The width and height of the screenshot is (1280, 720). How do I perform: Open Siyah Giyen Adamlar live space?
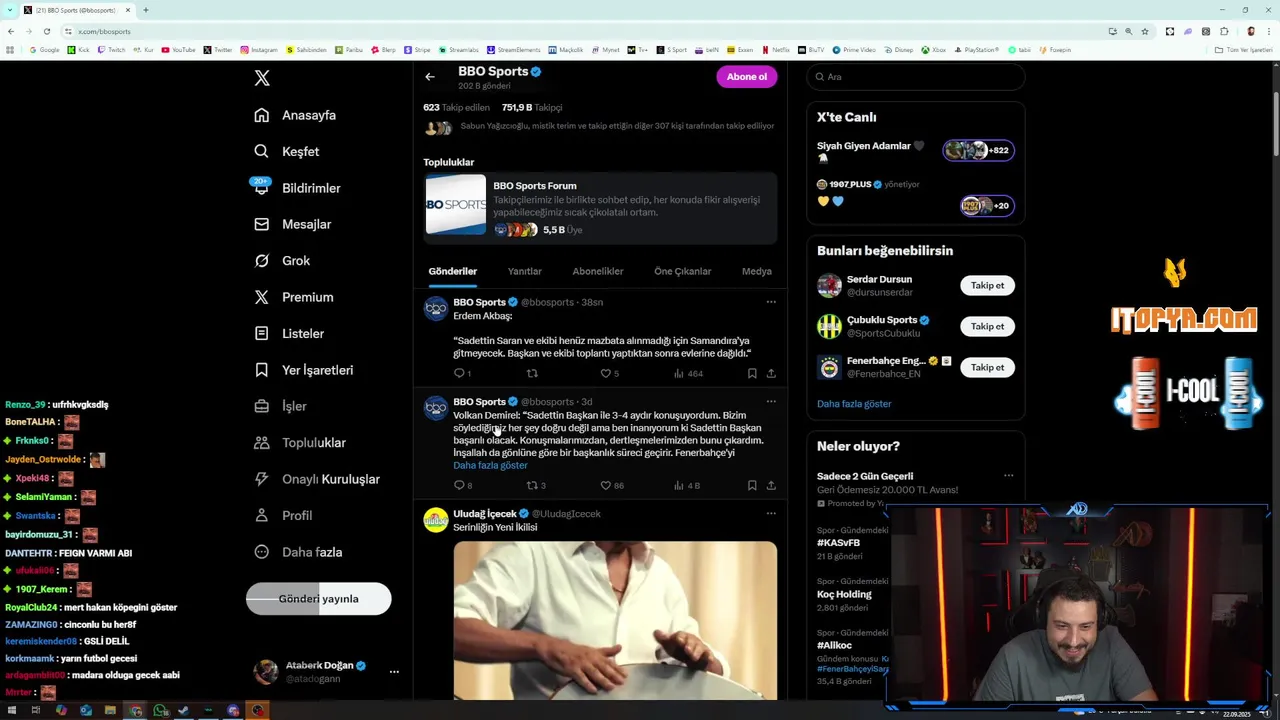tap(915, 151)
